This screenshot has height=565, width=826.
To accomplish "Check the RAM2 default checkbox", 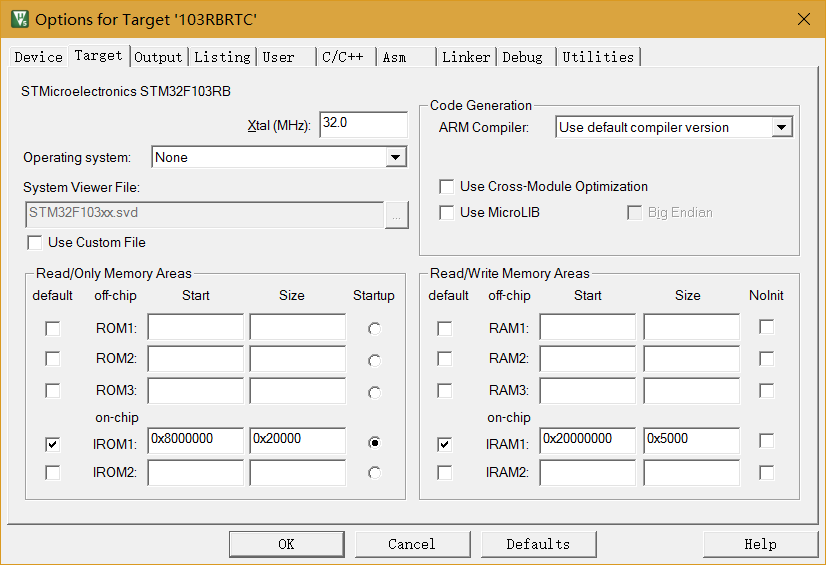I will 445,359.
